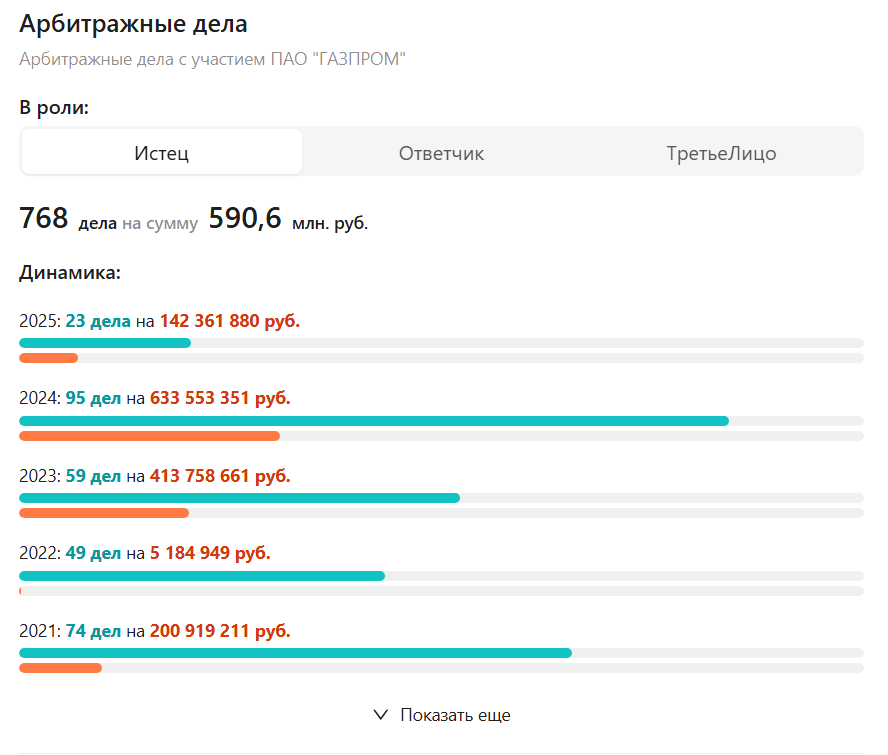The height and width of the screenshot is (755, 888).
Task: Open the 95 дел link for 2024
Action: (x=93, y=398)
